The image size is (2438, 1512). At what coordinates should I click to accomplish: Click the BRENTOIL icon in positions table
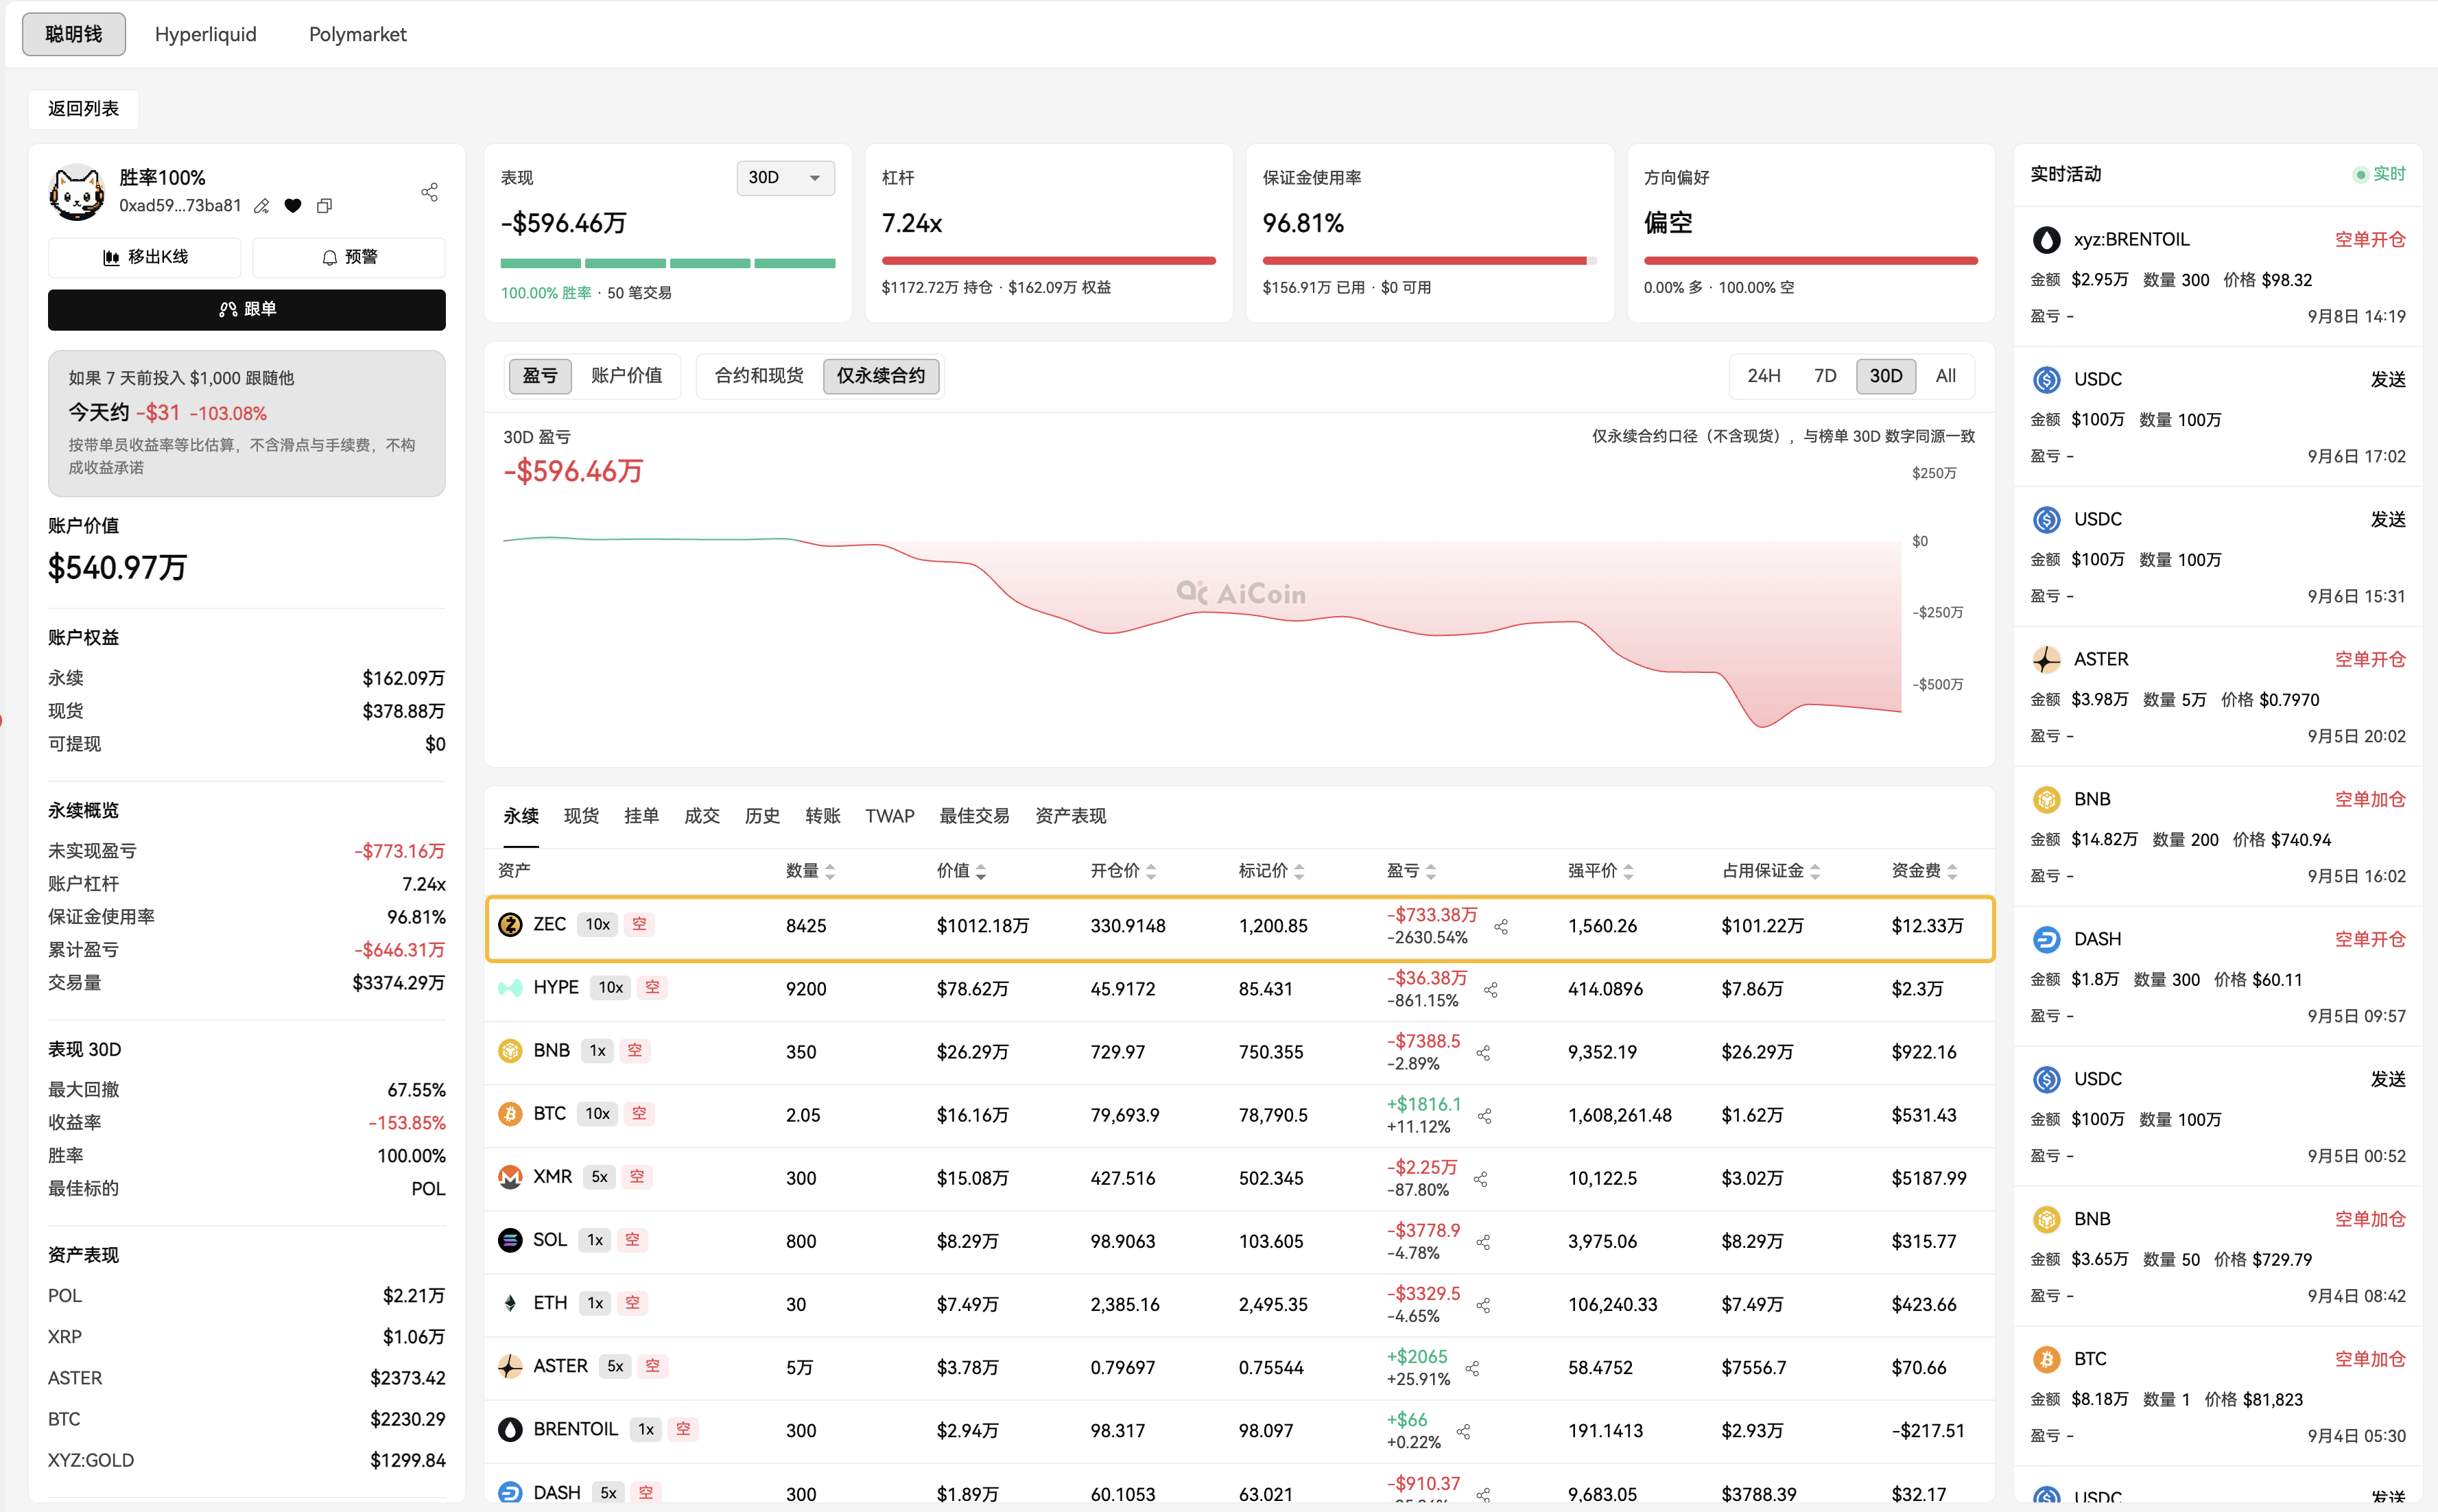[x=510, y=1429]
